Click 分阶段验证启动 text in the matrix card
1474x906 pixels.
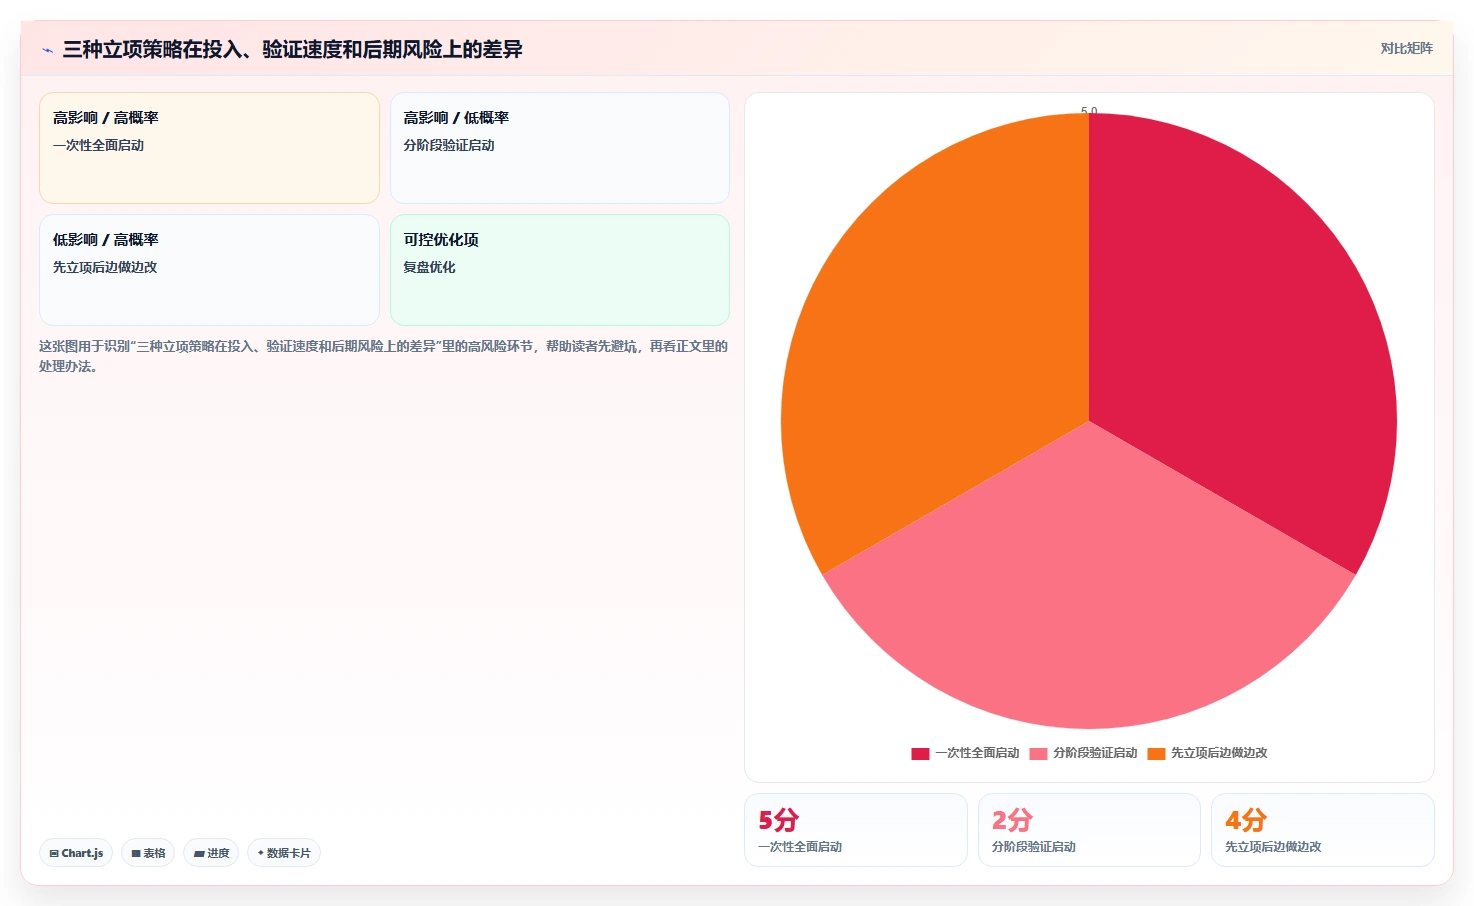tap(449, 145)
